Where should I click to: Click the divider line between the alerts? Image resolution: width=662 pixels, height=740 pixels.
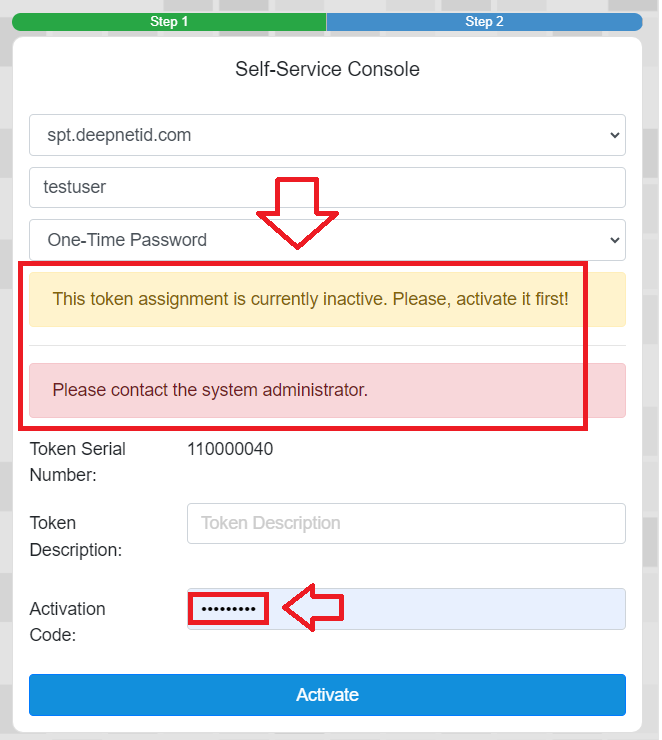(327, 345)
